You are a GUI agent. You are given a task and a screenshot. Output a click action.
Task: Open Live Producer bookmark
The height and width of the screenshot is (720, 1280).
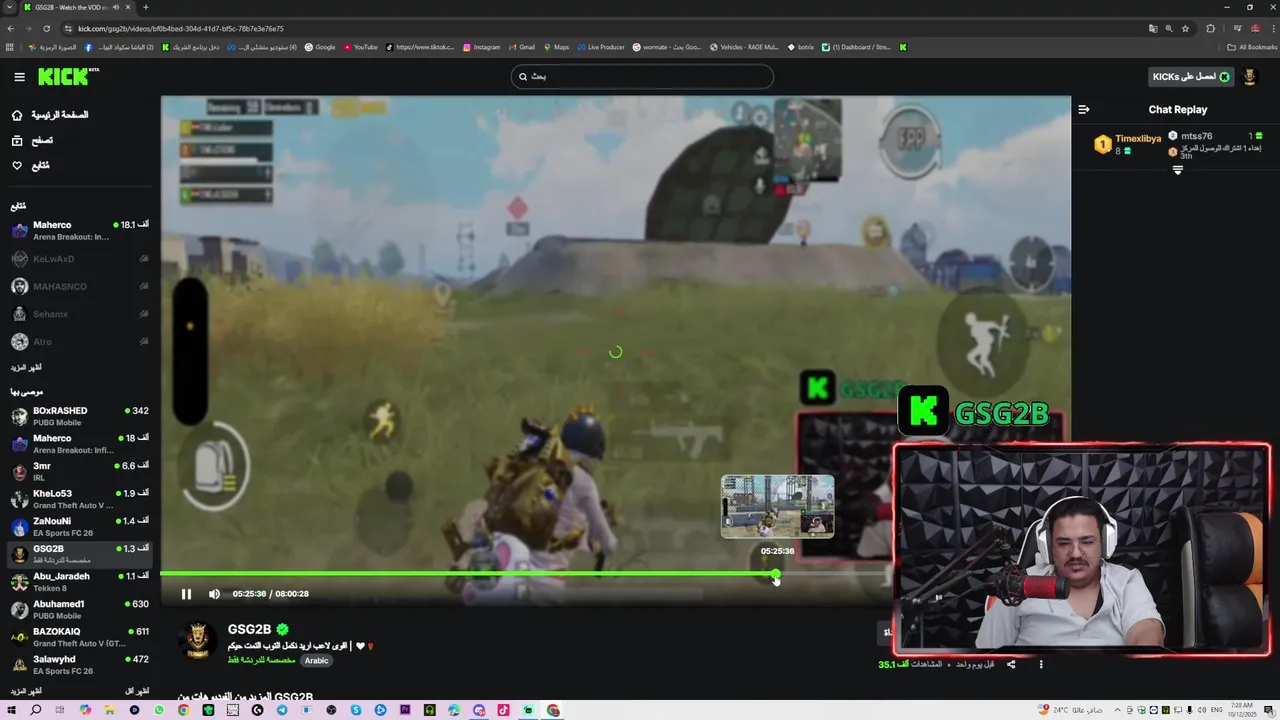pyautogui.click(x=600, y=47)
